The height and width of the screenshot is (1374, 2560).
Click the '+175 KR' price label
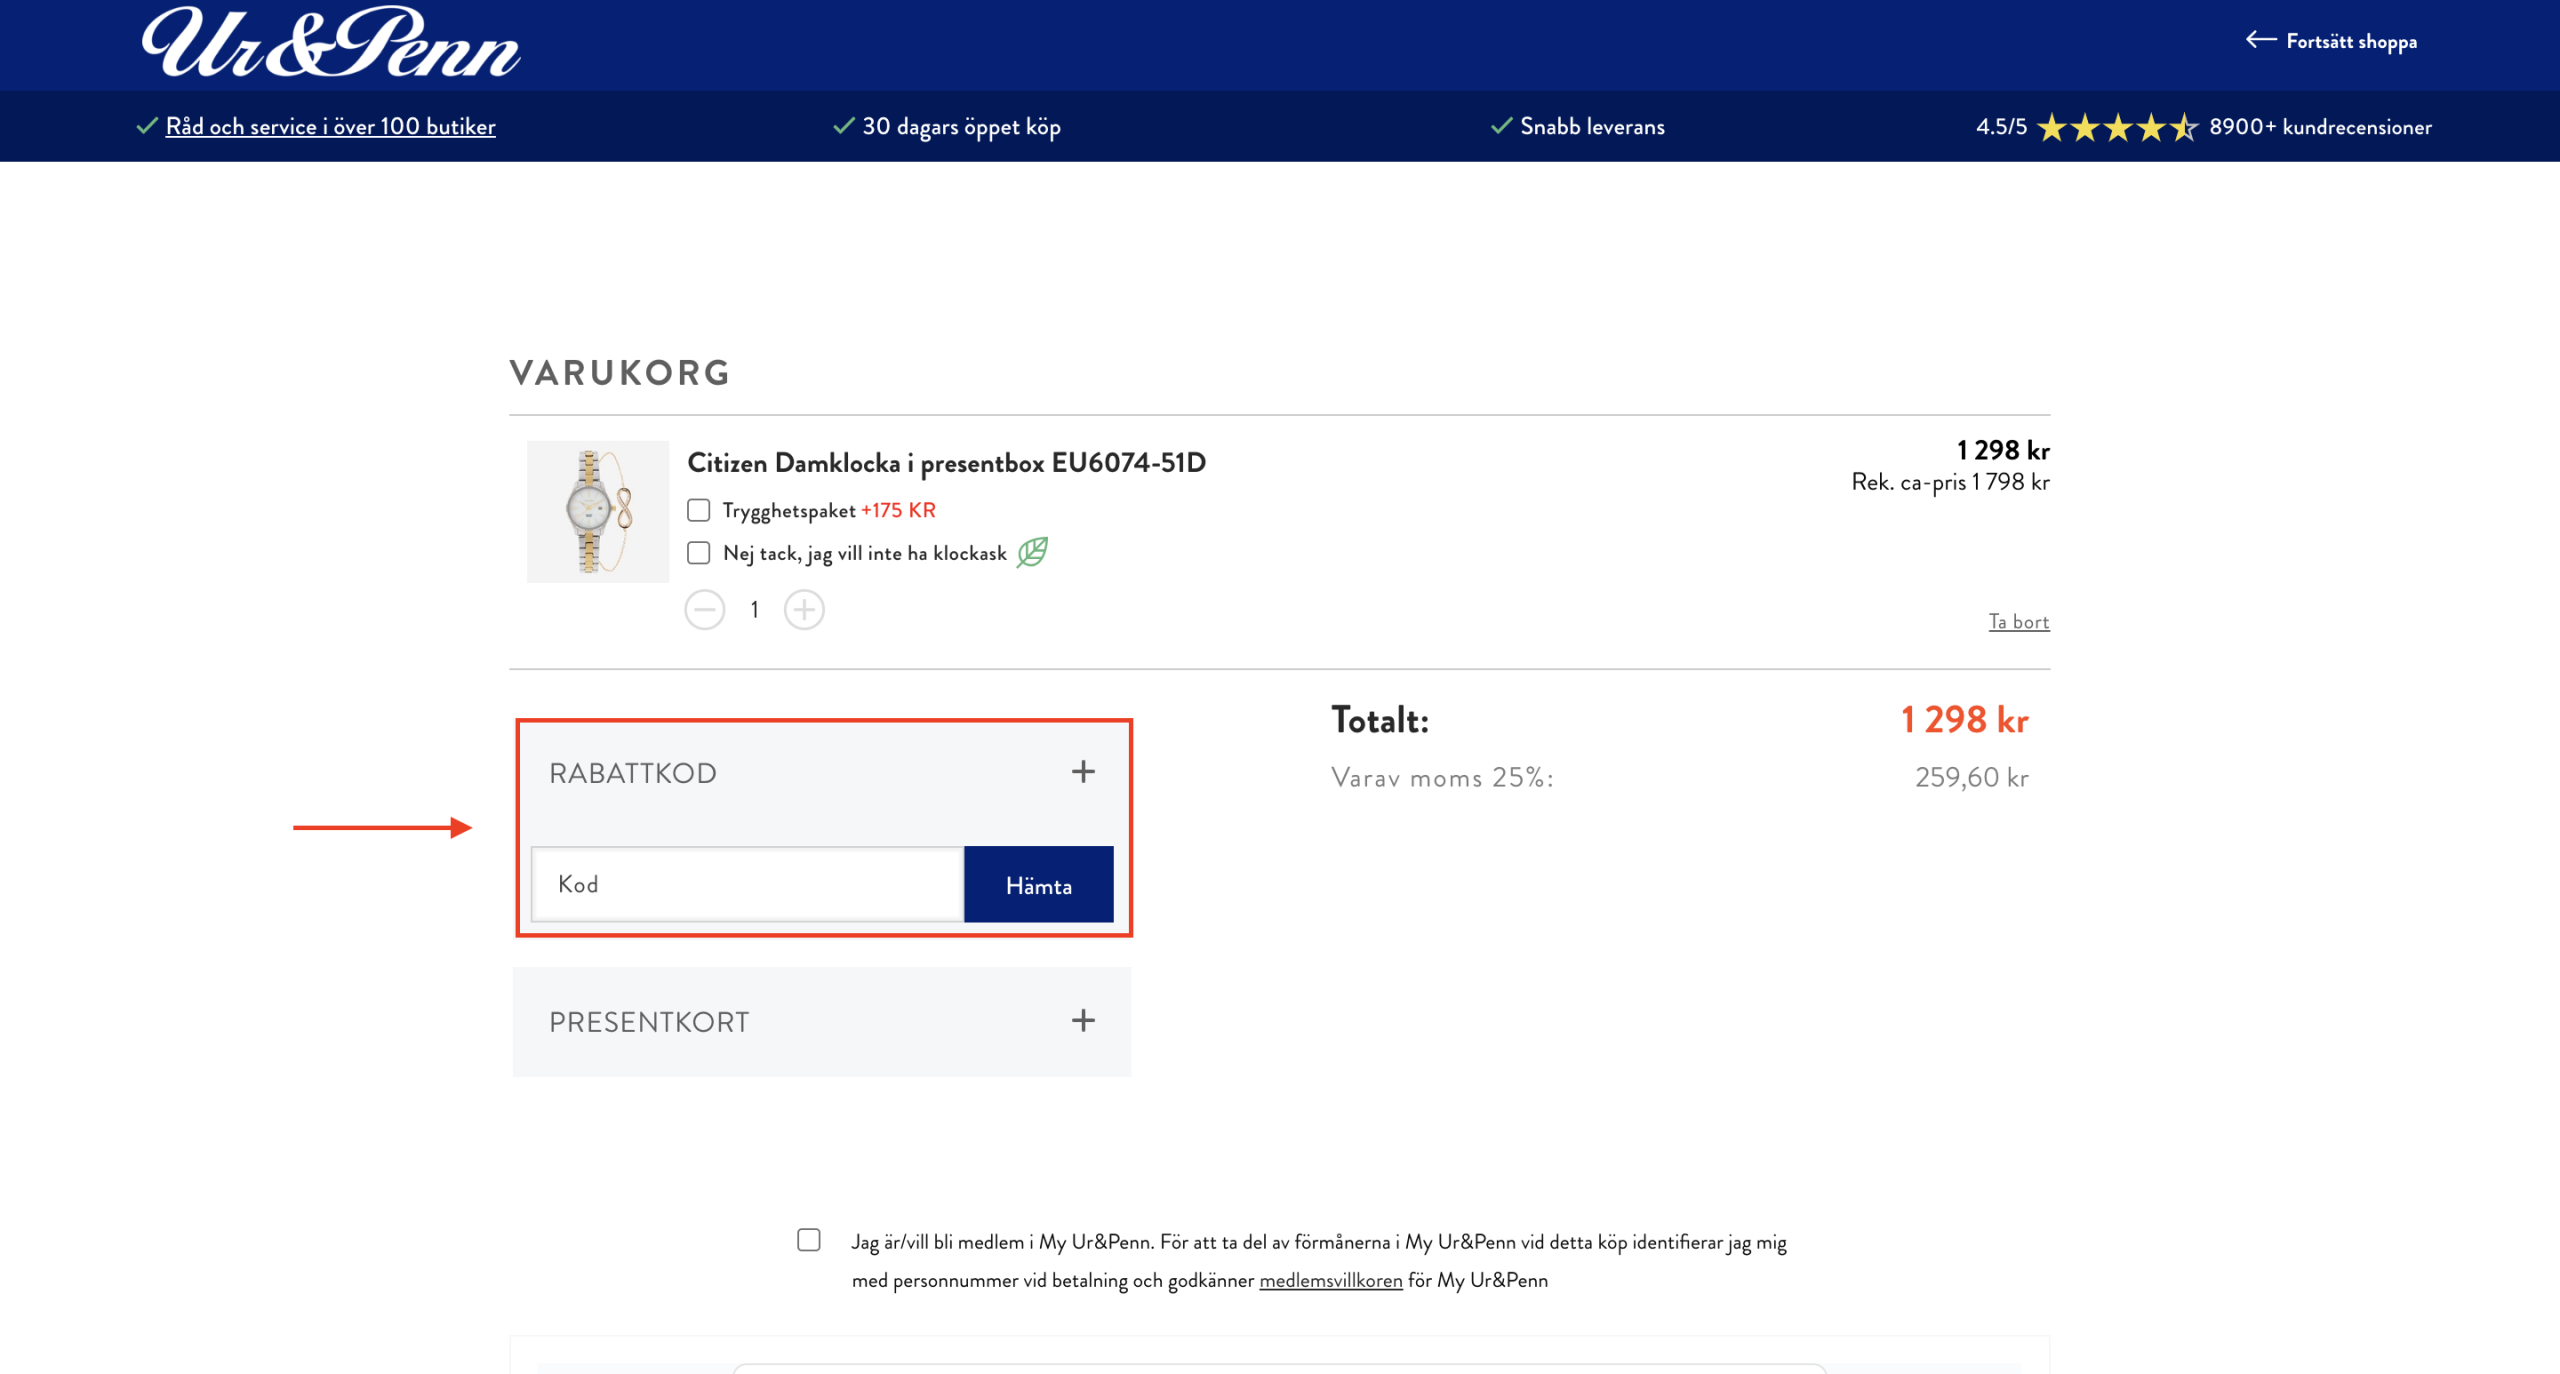coord(898,510)
